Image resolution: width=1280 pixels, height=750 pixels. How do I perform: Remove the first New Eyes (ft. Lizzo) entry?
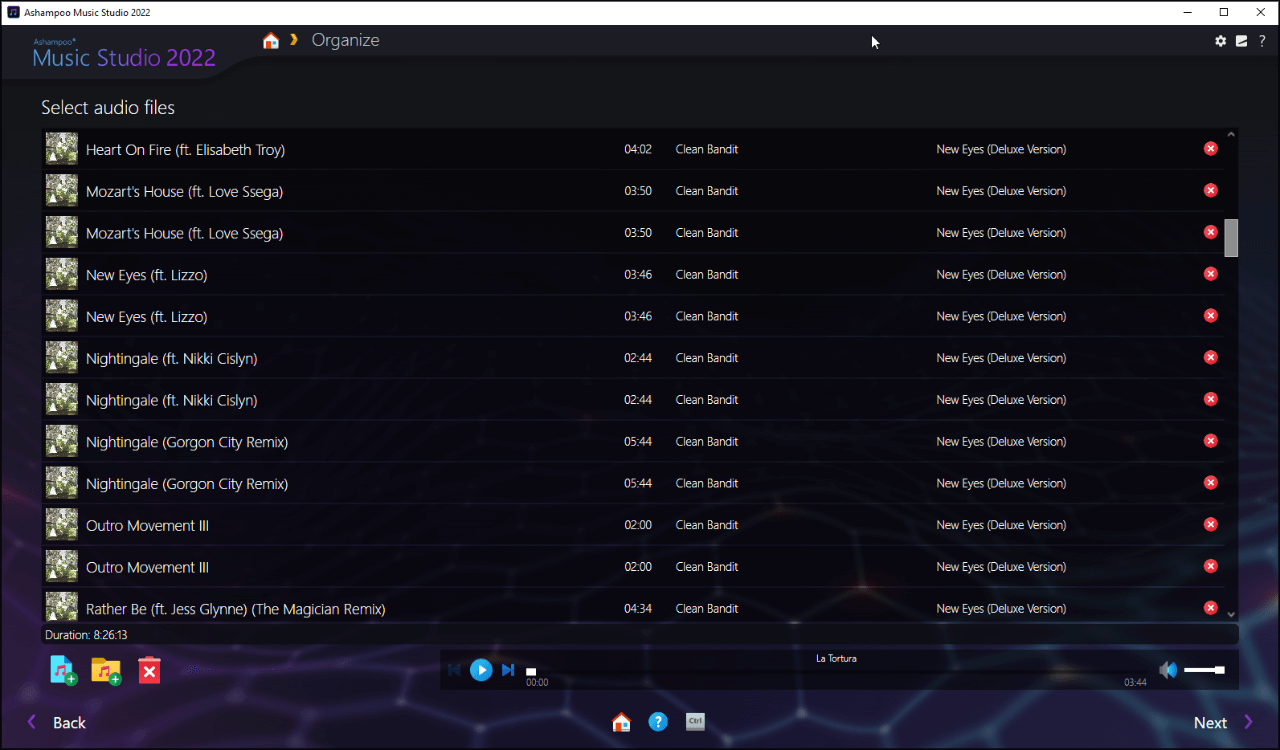click(1210, 274)
